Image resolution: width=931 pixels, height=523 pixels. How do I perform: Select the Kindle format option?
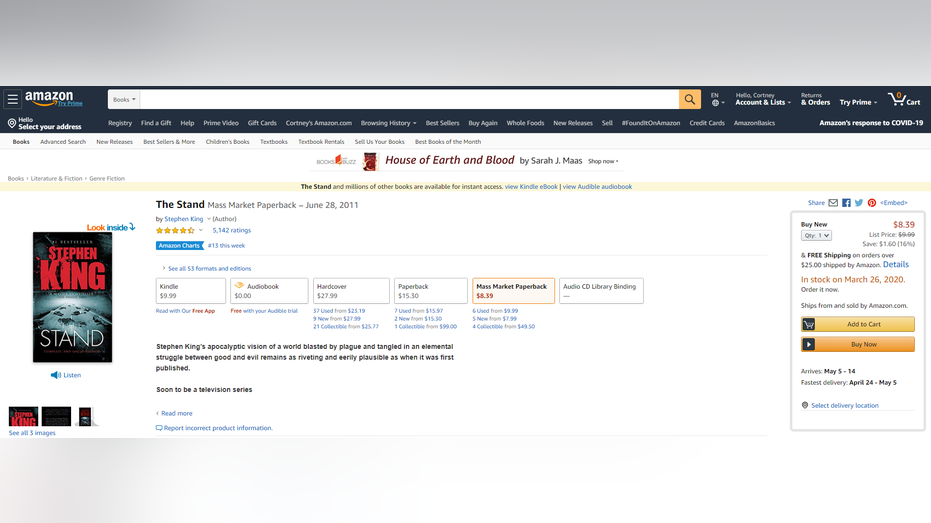(x=191, y=291)
